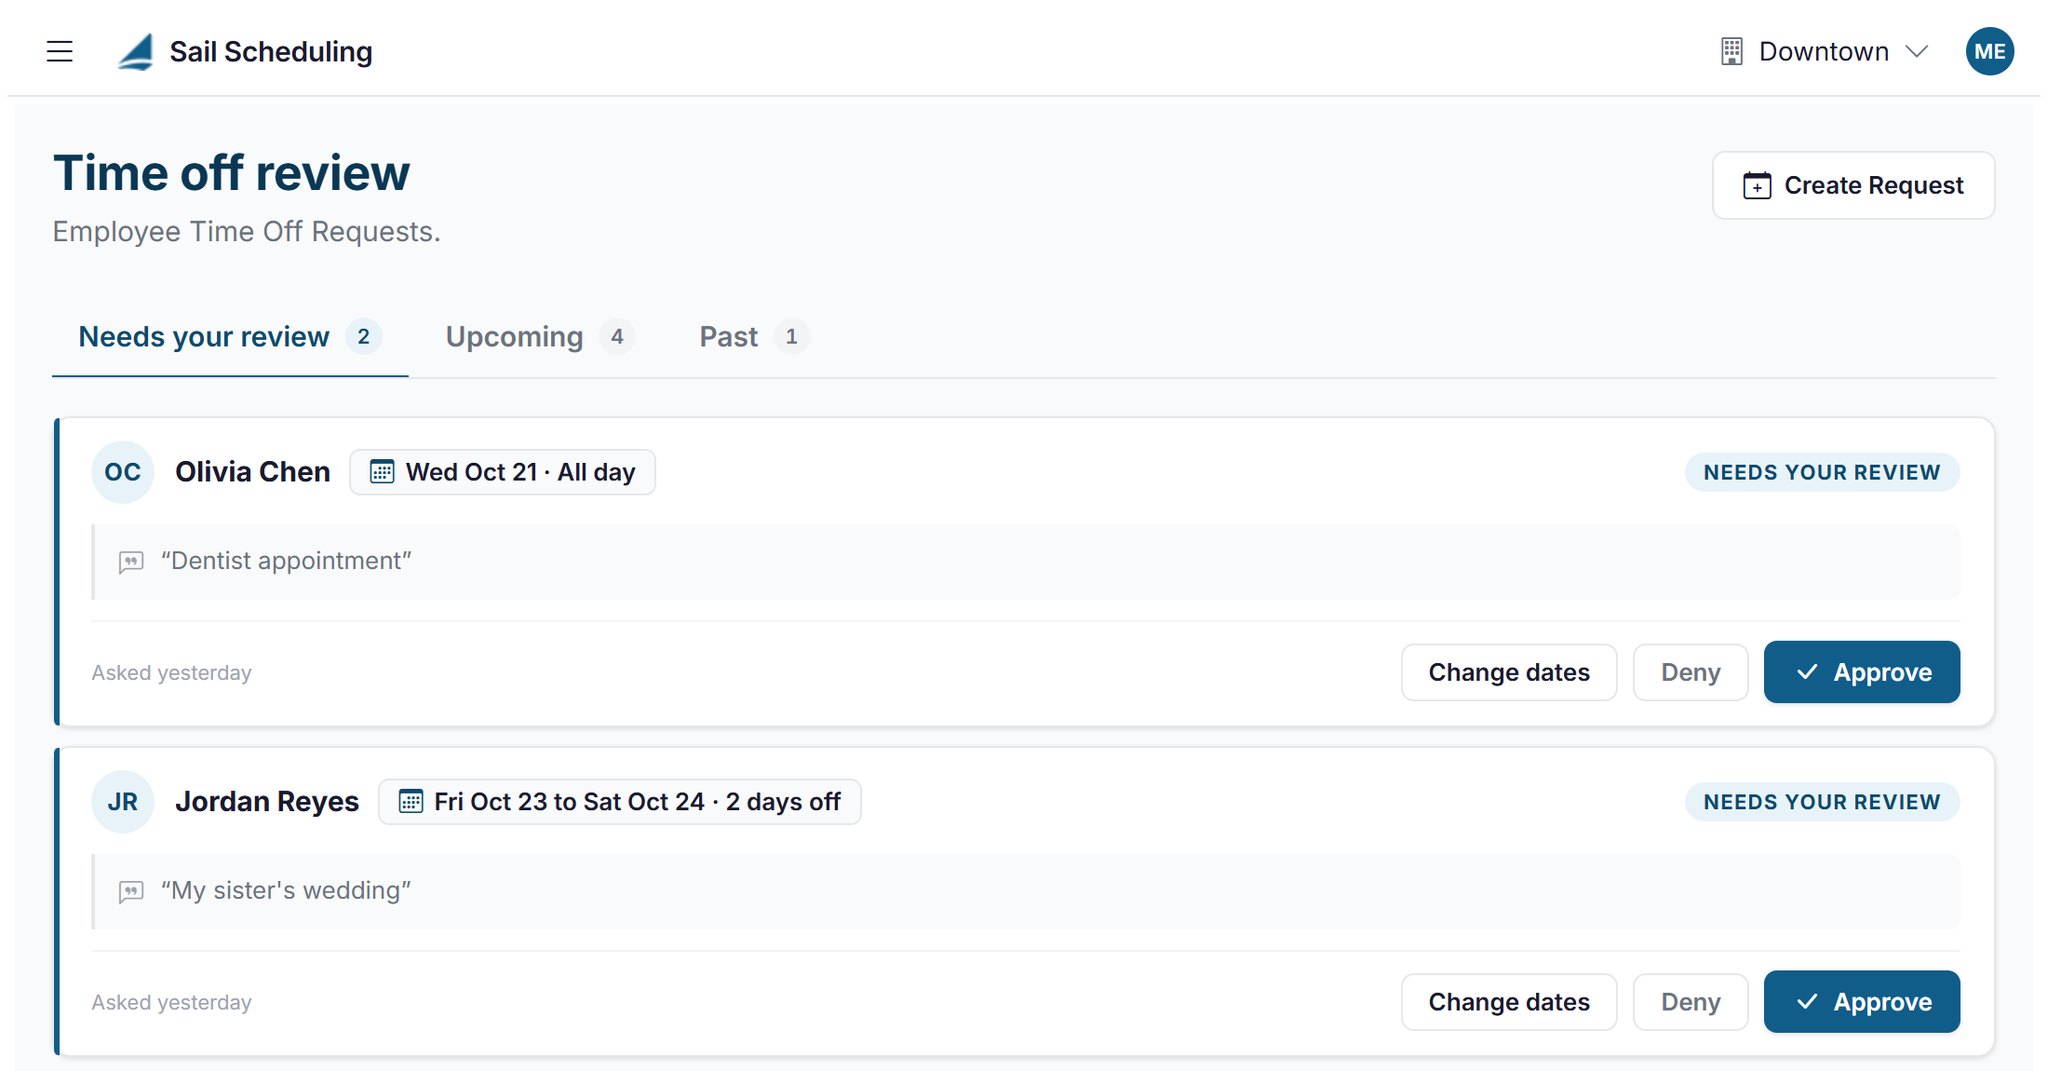Approve Jordan Reyes's sister's wedding request
This screenshot has width=2048, height=1071.
(1861, 1002)
